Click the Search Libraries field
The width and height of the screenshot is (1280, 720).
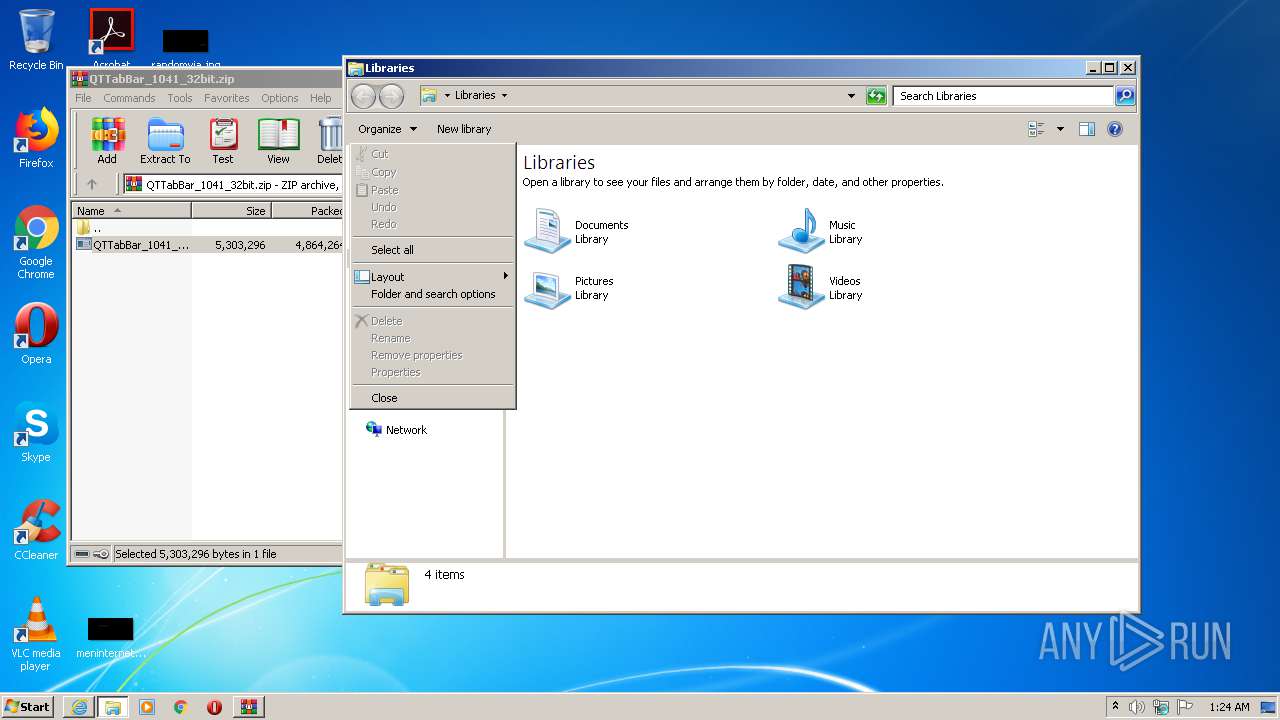[x=1003, y=96]
